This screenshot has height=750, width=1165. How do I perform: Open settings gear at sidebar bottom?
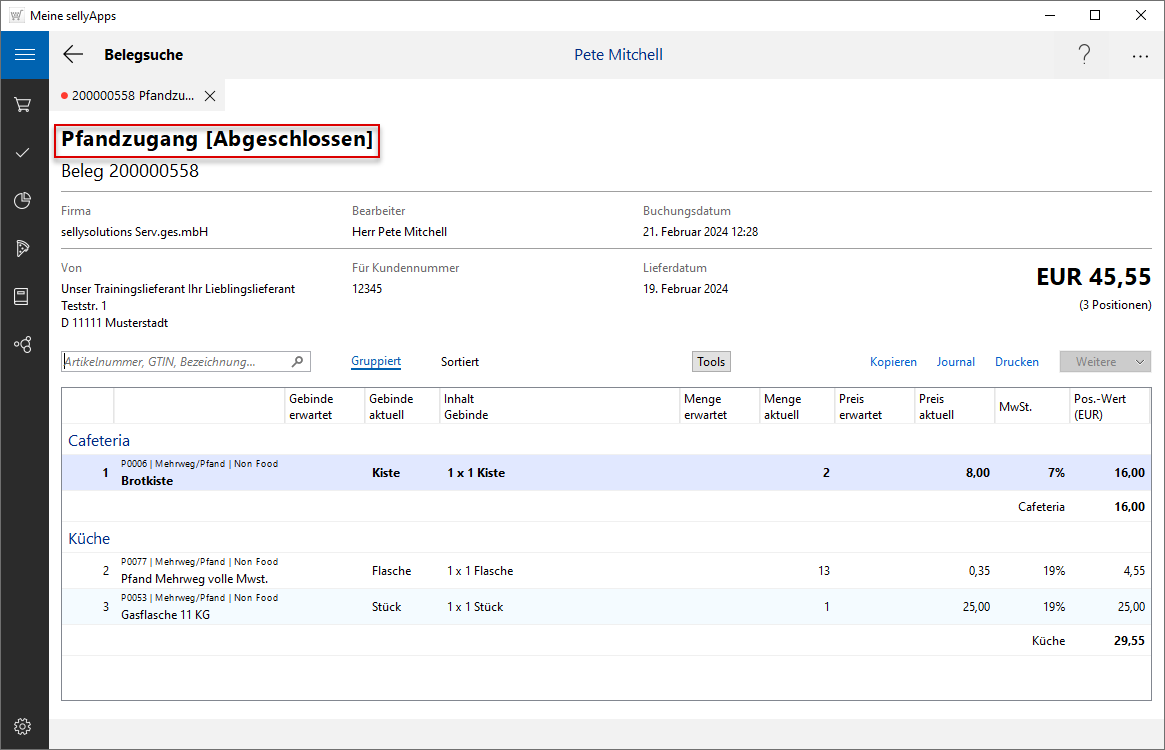pyautogui.click(x=24, y=726)
